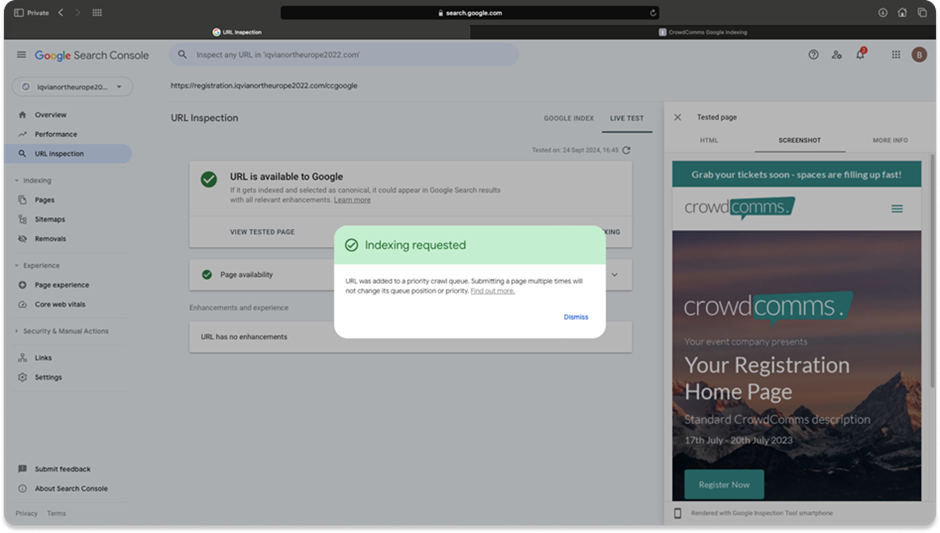Open the notifications bell
The image size is (940, 533).
pyautogui.click(x=860, y=55)
